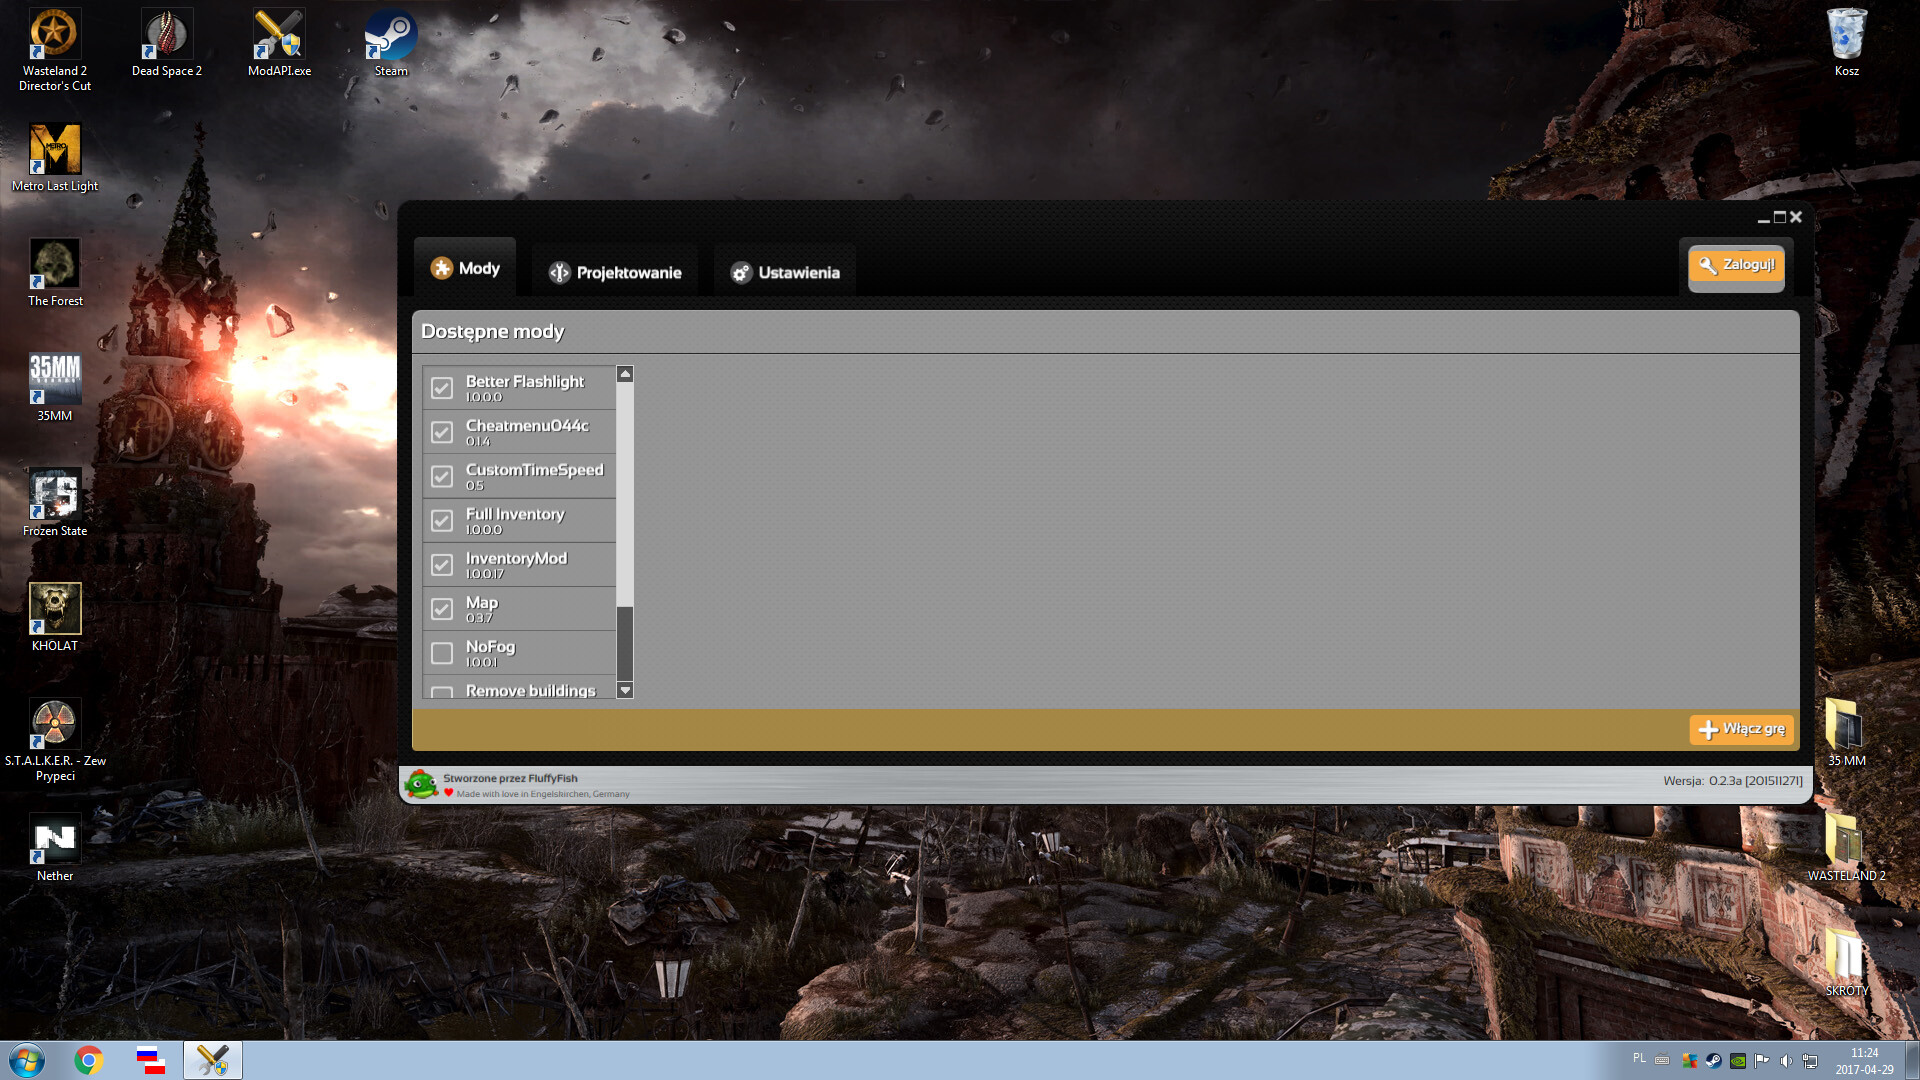1920x1080 pixels.
Task: Uncheck the Better Flashlight mod
Action: (442, 388)
